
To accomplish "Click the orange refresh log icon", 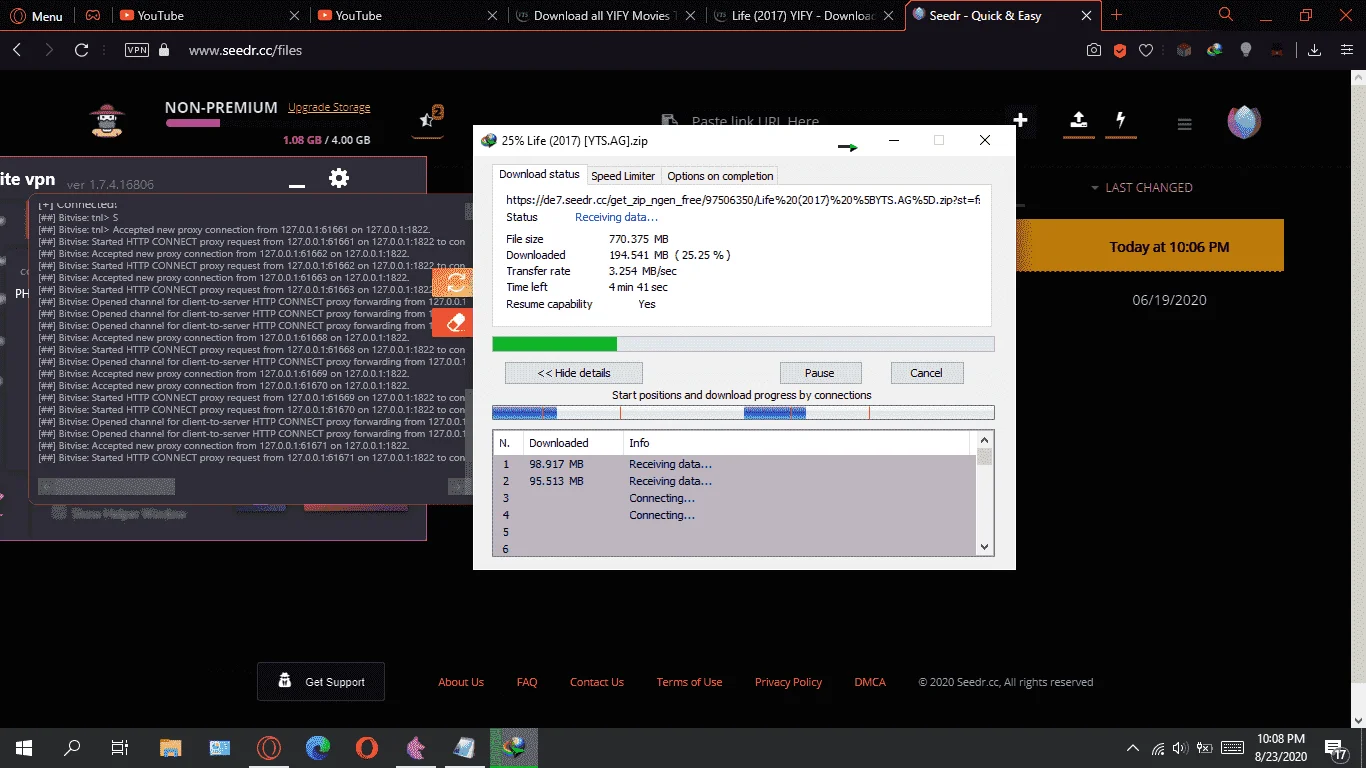I will [x=455, y=282].
